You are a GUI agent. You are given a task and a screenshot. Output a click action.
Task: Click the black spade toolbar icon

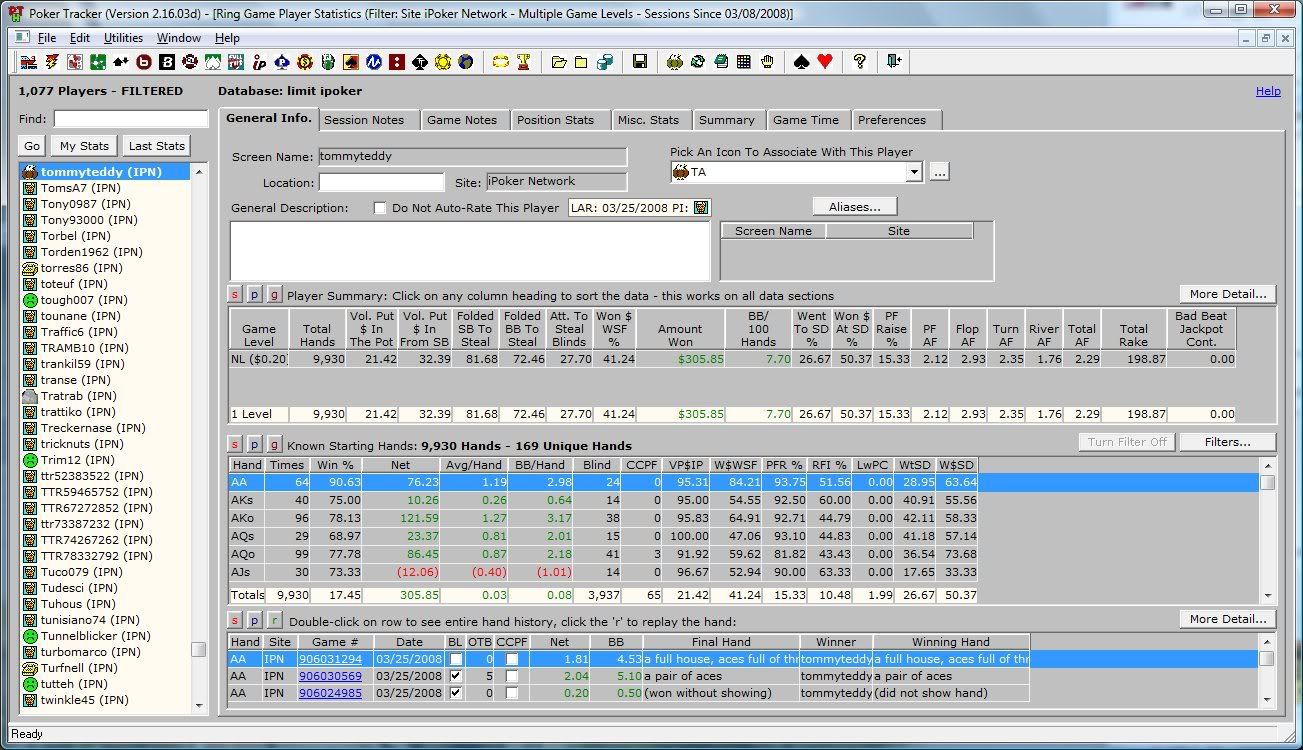(801, 62)
